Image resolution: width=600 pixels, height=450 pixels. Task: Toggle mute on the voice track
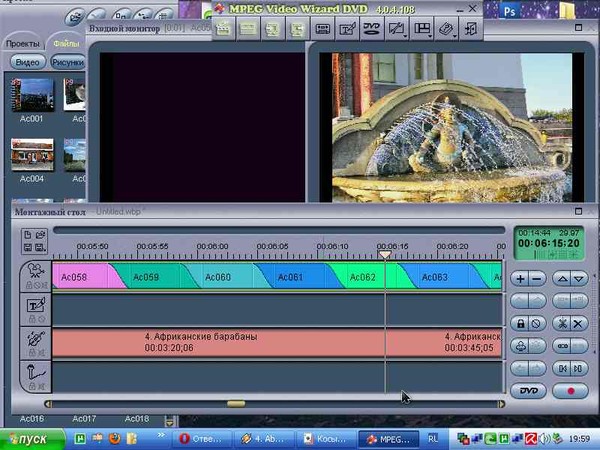coord(41,386)
